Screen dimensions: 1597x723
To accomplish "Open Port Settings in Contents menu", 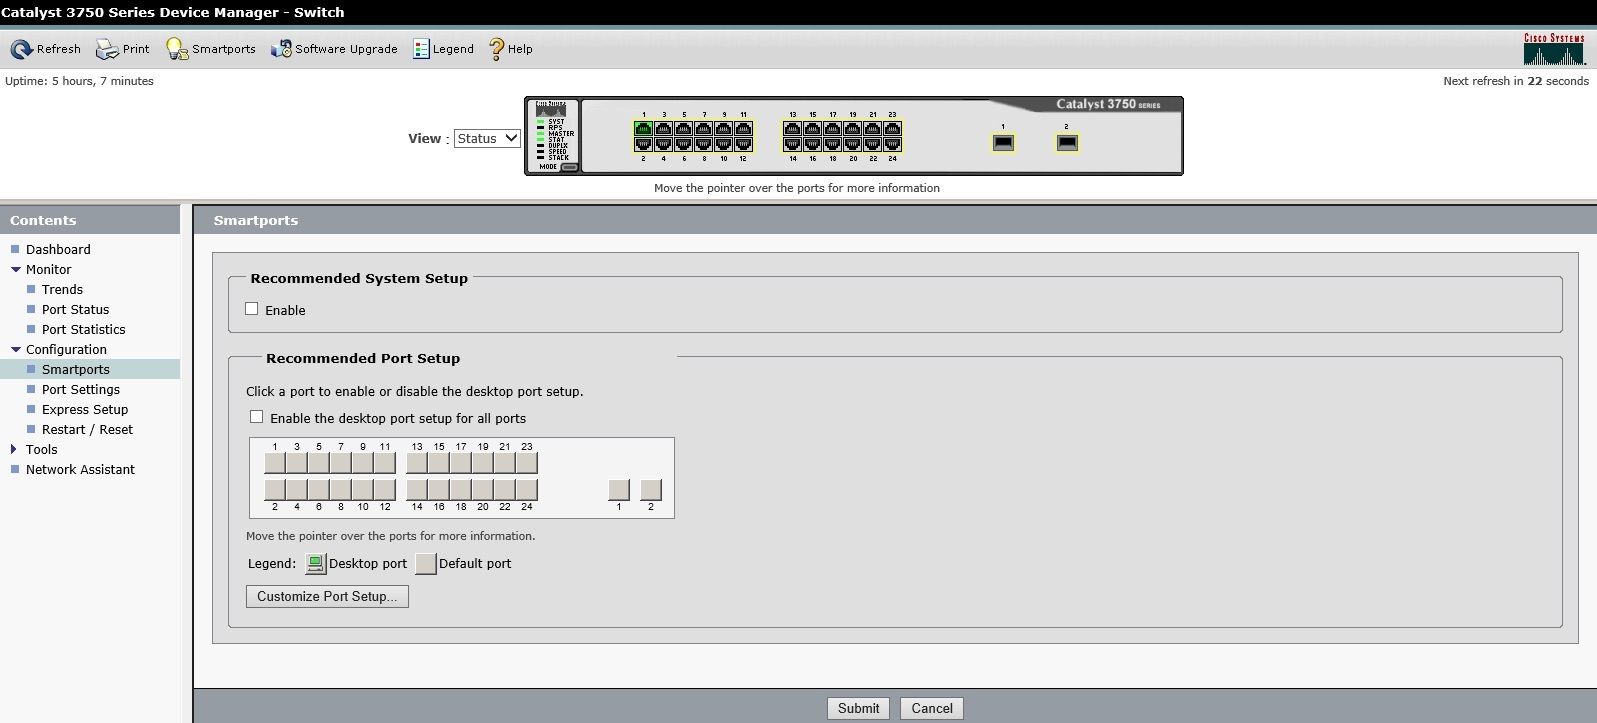I will click(x=80, y=390).
